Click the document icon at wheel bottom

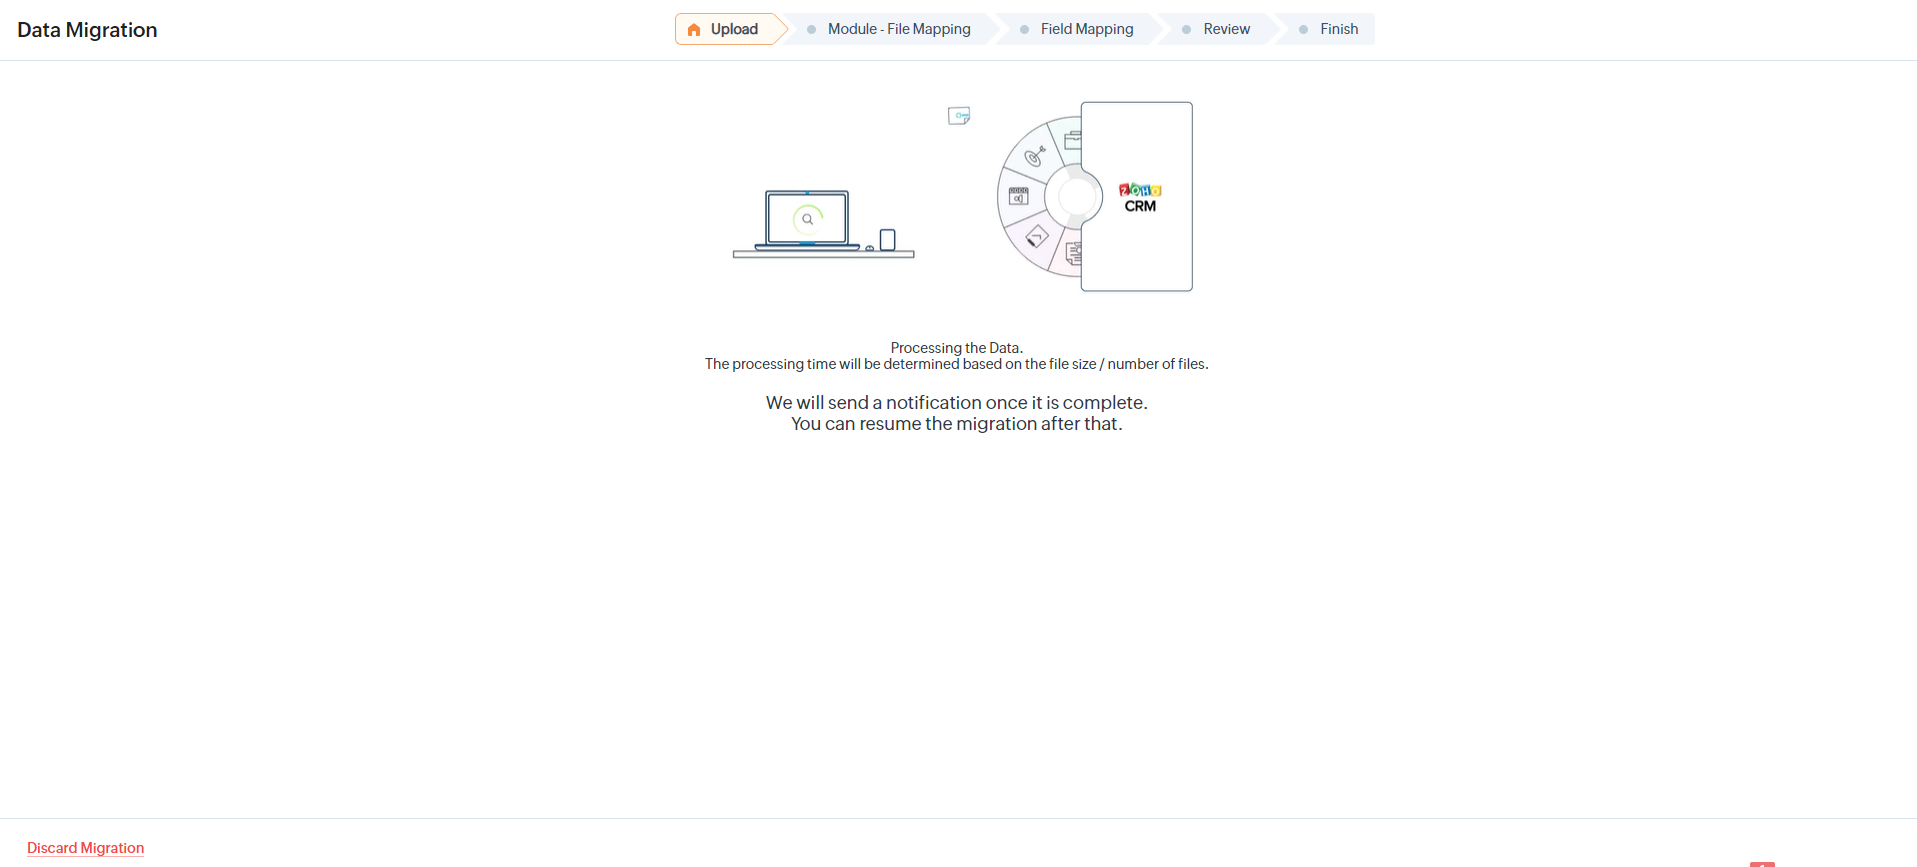[1073, 254]
